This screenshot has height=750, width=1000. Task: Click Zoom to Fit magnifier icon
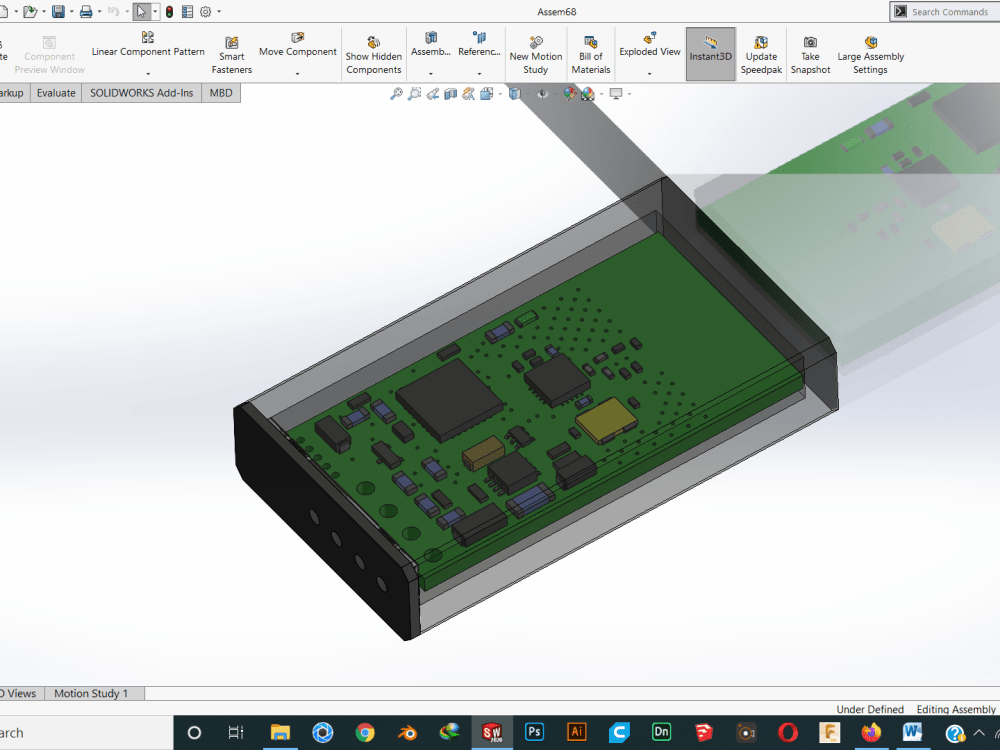click(x=396, y=94)
